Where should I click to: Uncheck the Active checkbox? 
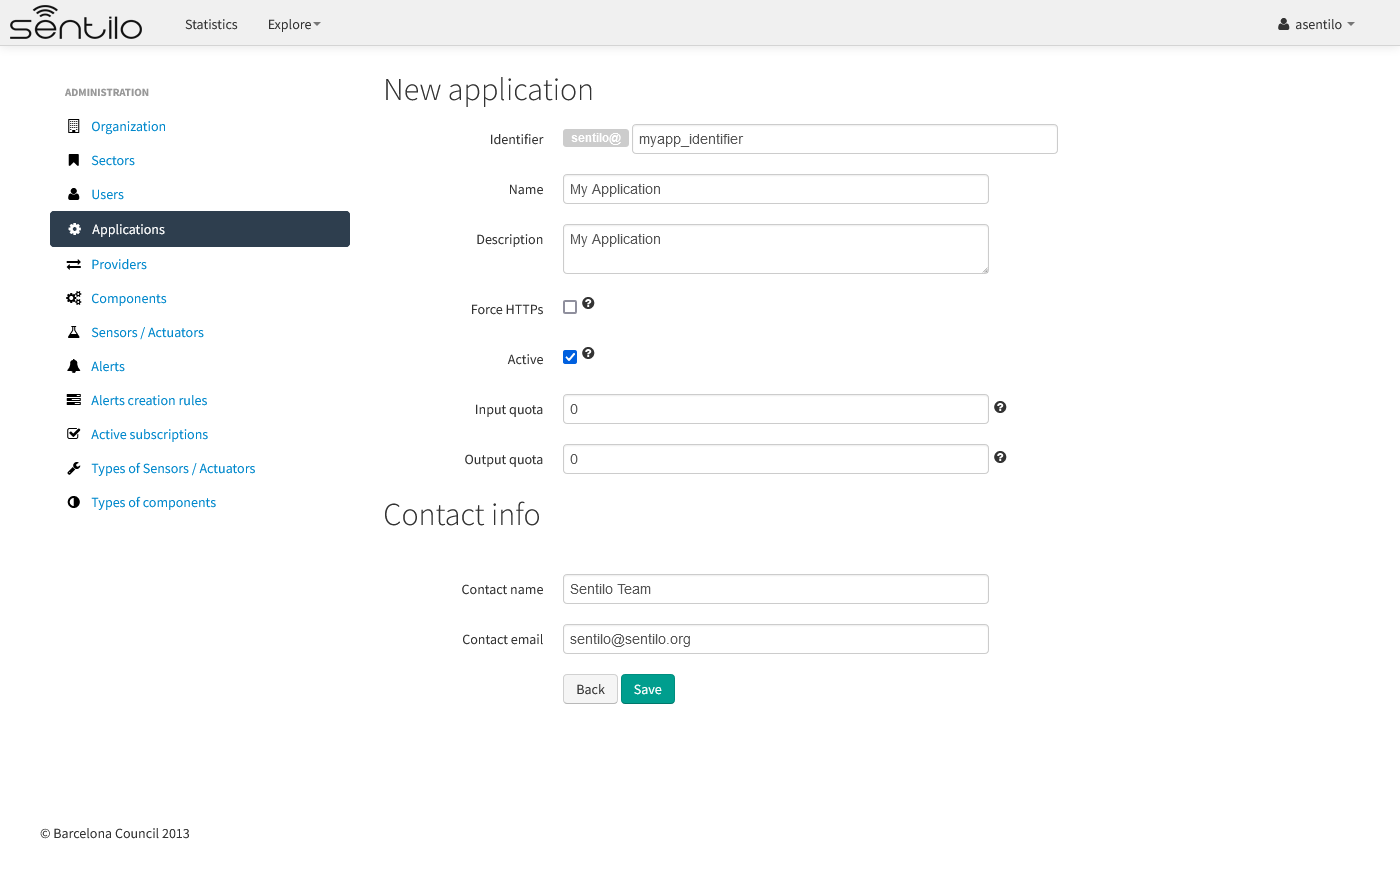570,357
